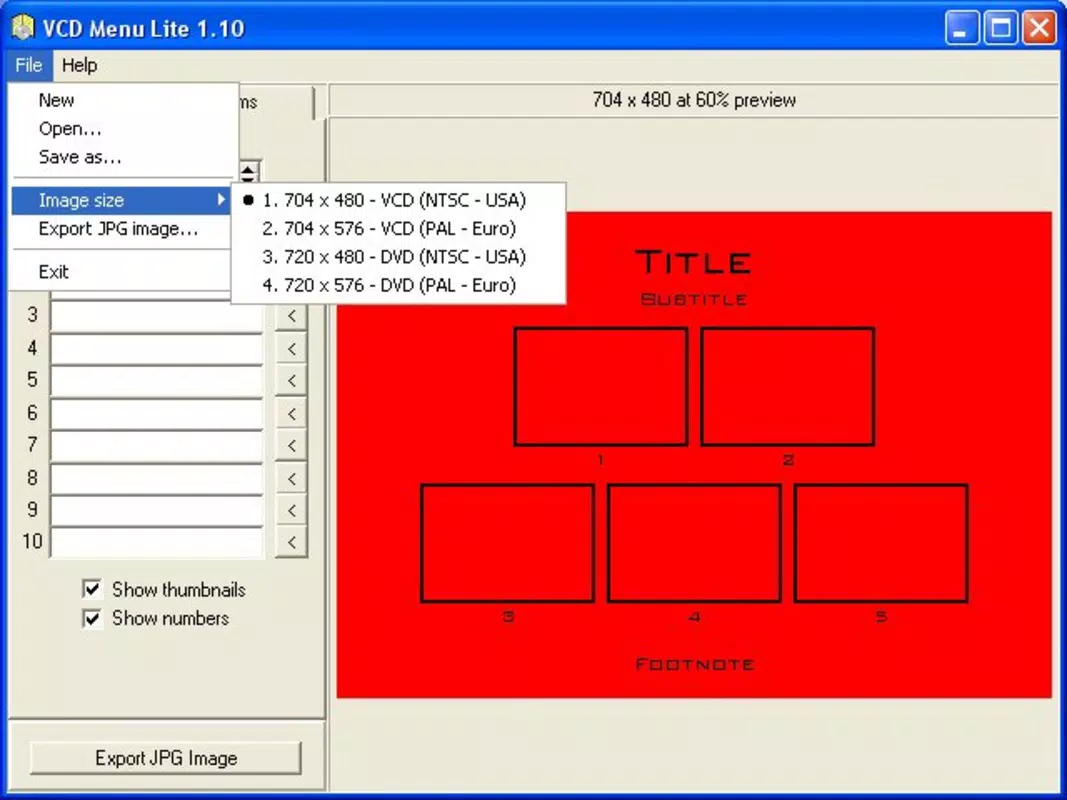Select 704 x 480 VCD NTSC size
Screen dimensions: 1067x800
399,200
